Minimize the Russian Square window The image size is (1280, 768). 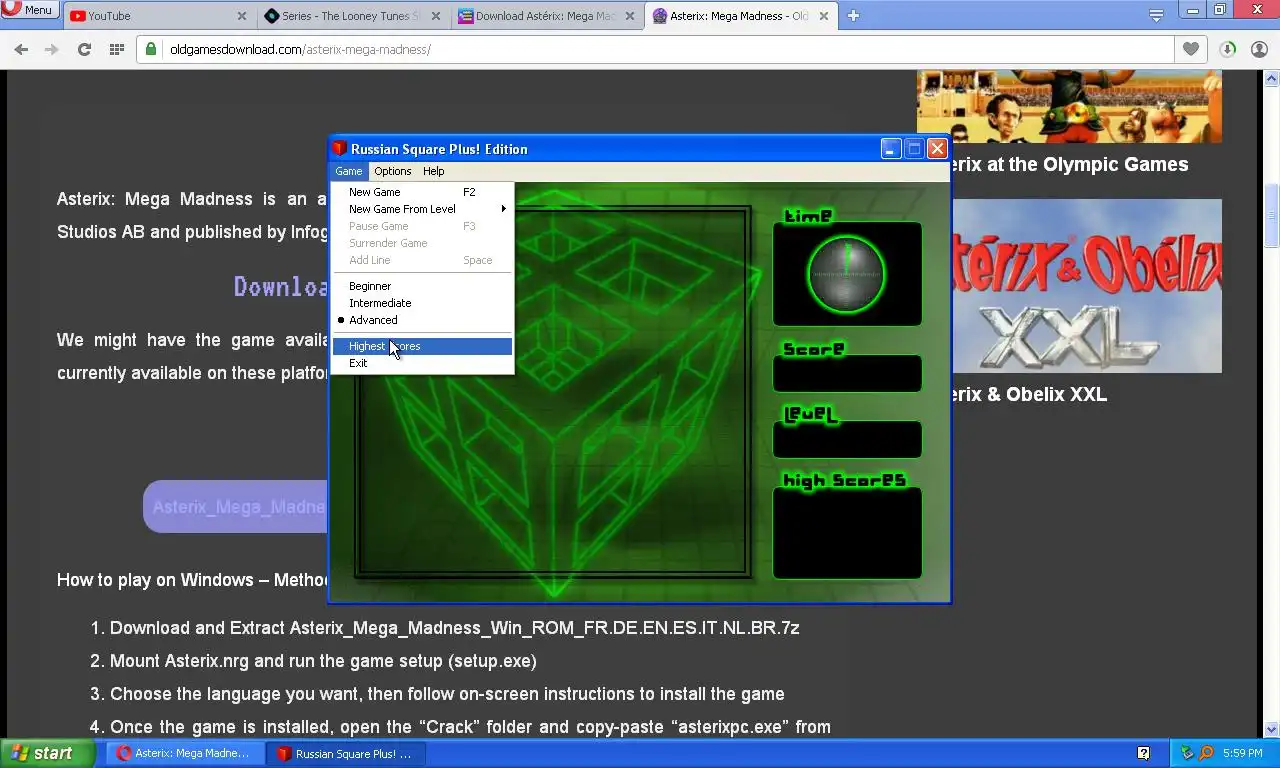tap(891, 149)
